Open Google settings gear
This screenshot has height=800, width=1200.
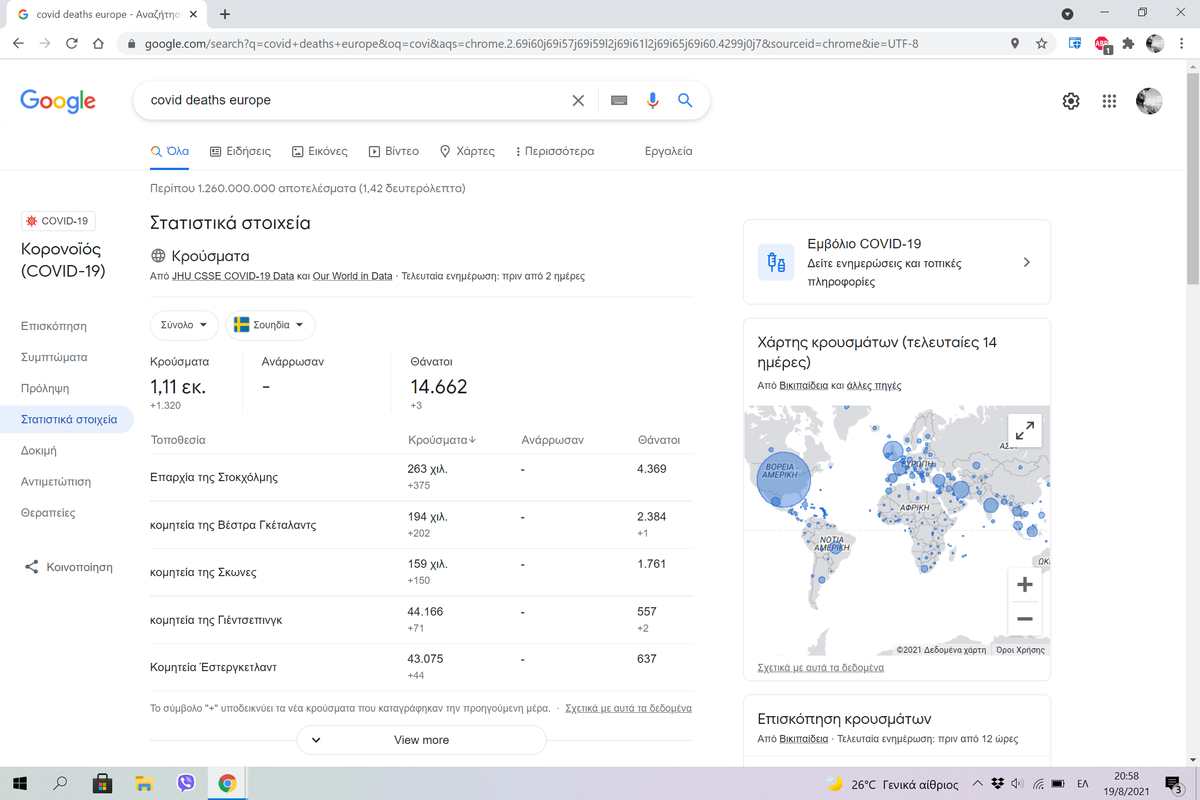point(1071,101)
